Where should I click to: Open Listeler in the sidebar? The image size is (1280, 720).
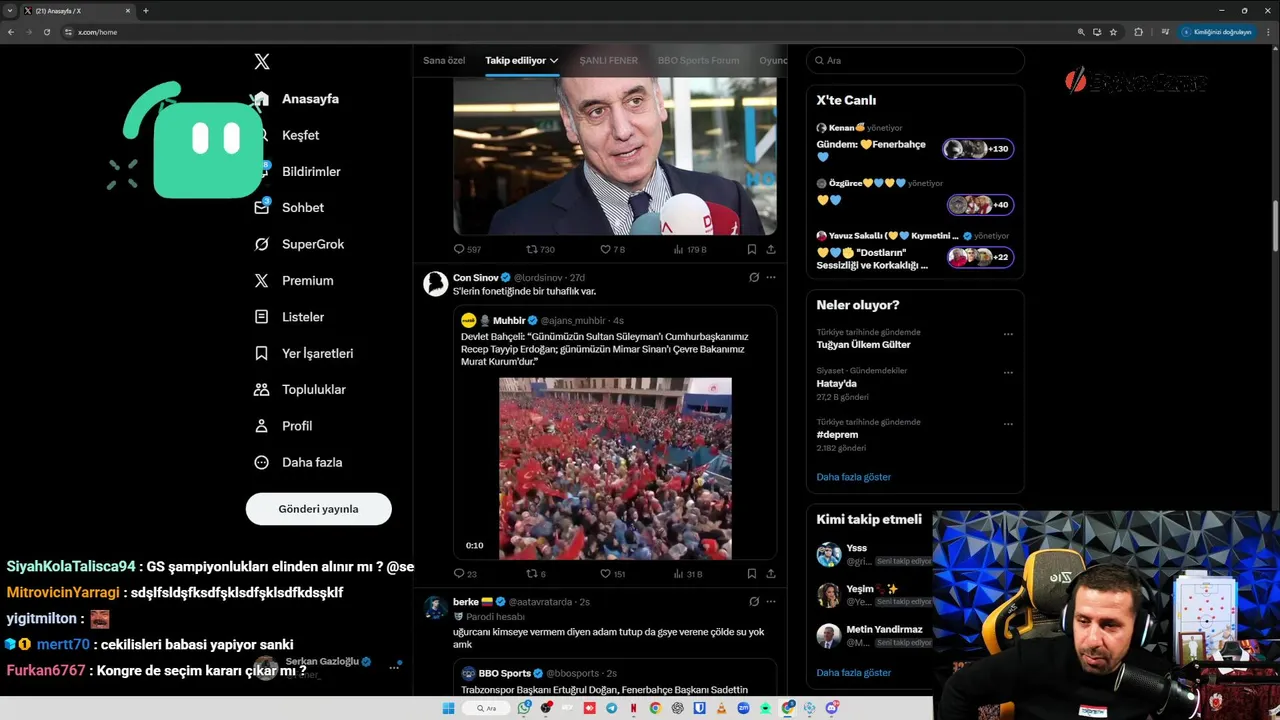click(x=289, y=317)
